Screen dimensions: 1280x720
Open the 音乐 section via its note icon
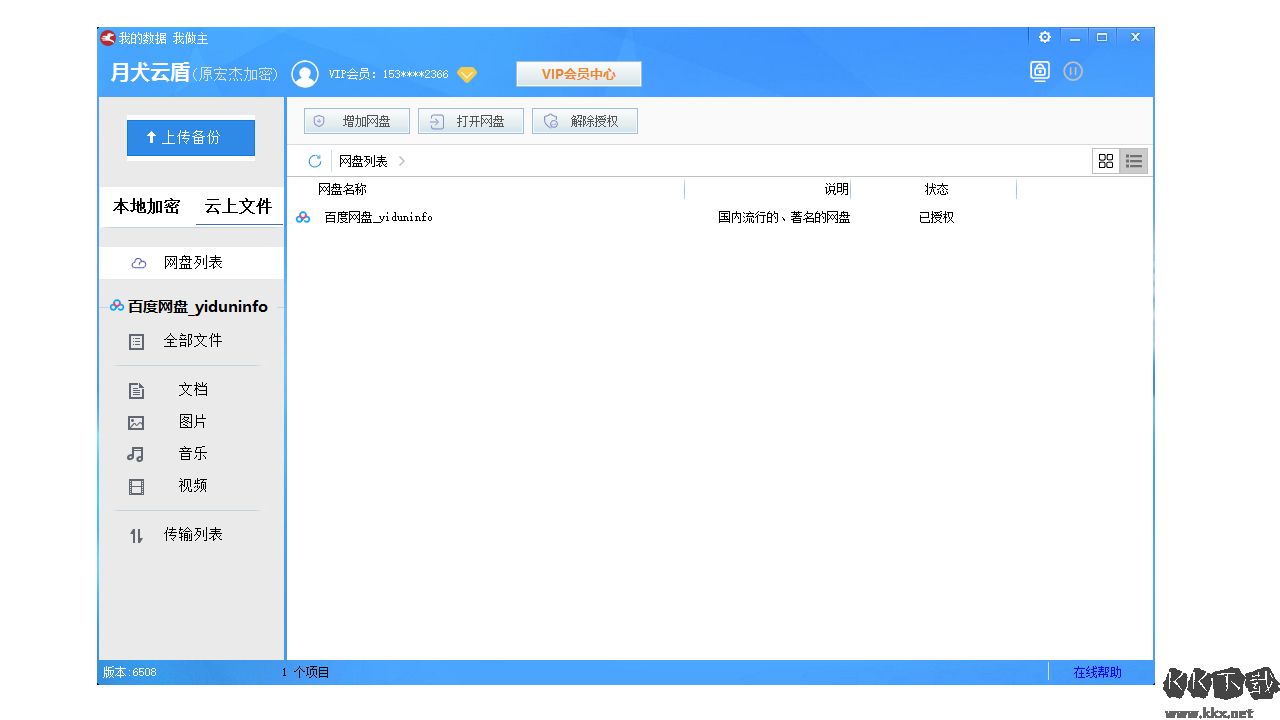136,454
